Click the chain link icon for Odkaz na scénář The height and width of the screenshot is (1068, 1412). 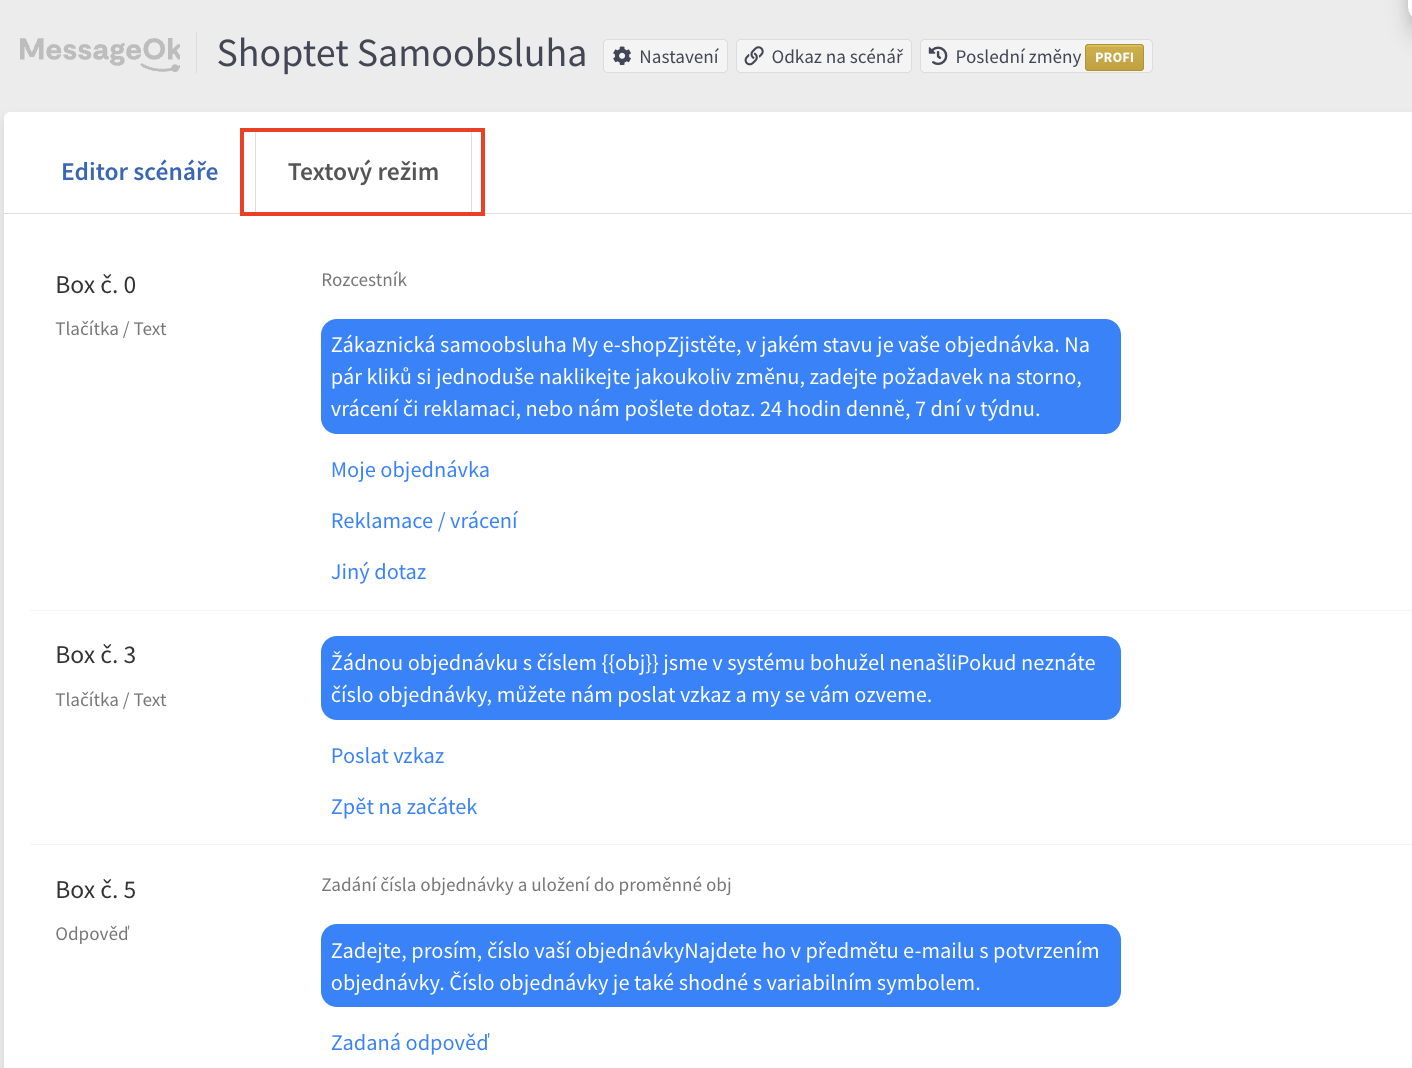point(754,56)
